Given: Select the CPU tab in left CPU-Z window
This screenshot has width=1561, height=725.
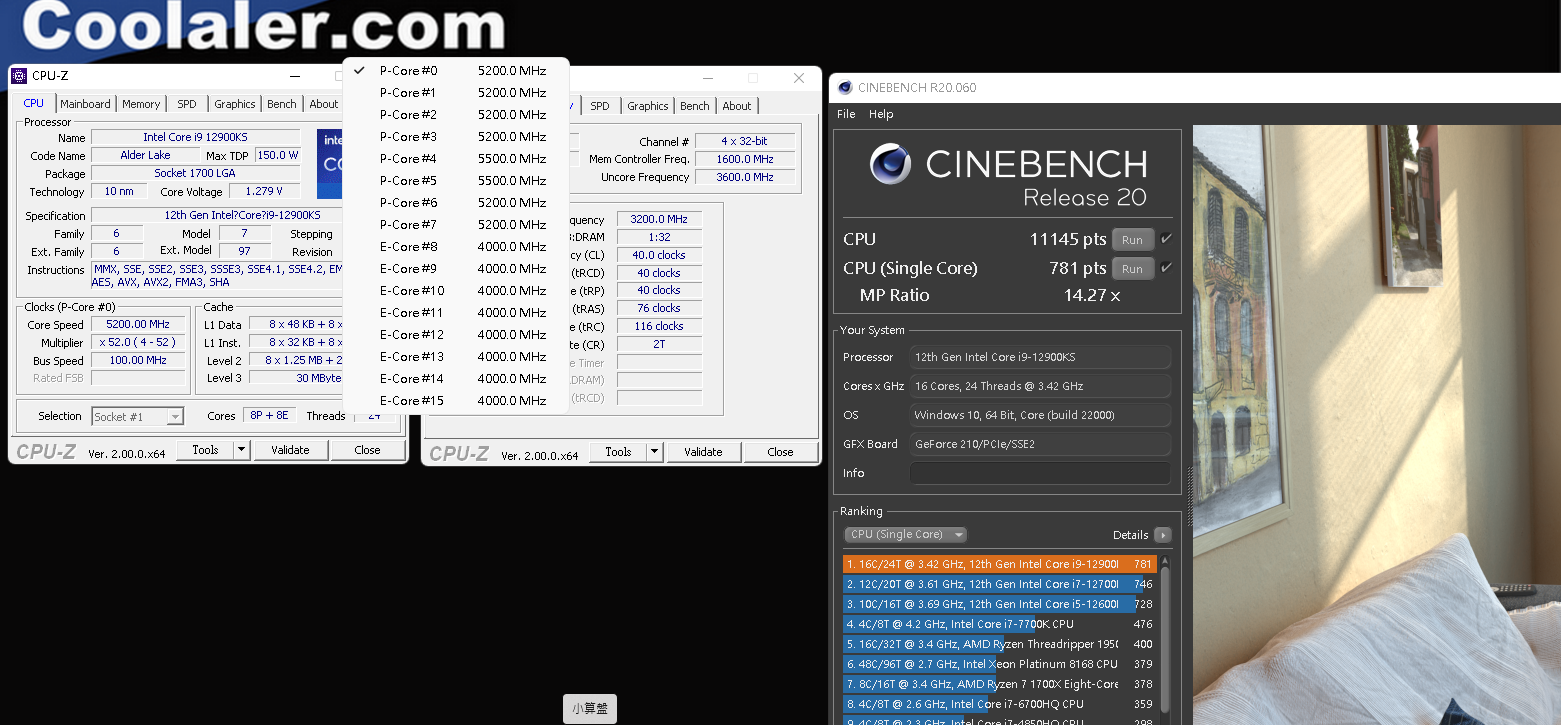Looking at the screenshot, I should (x=34, y=103).
